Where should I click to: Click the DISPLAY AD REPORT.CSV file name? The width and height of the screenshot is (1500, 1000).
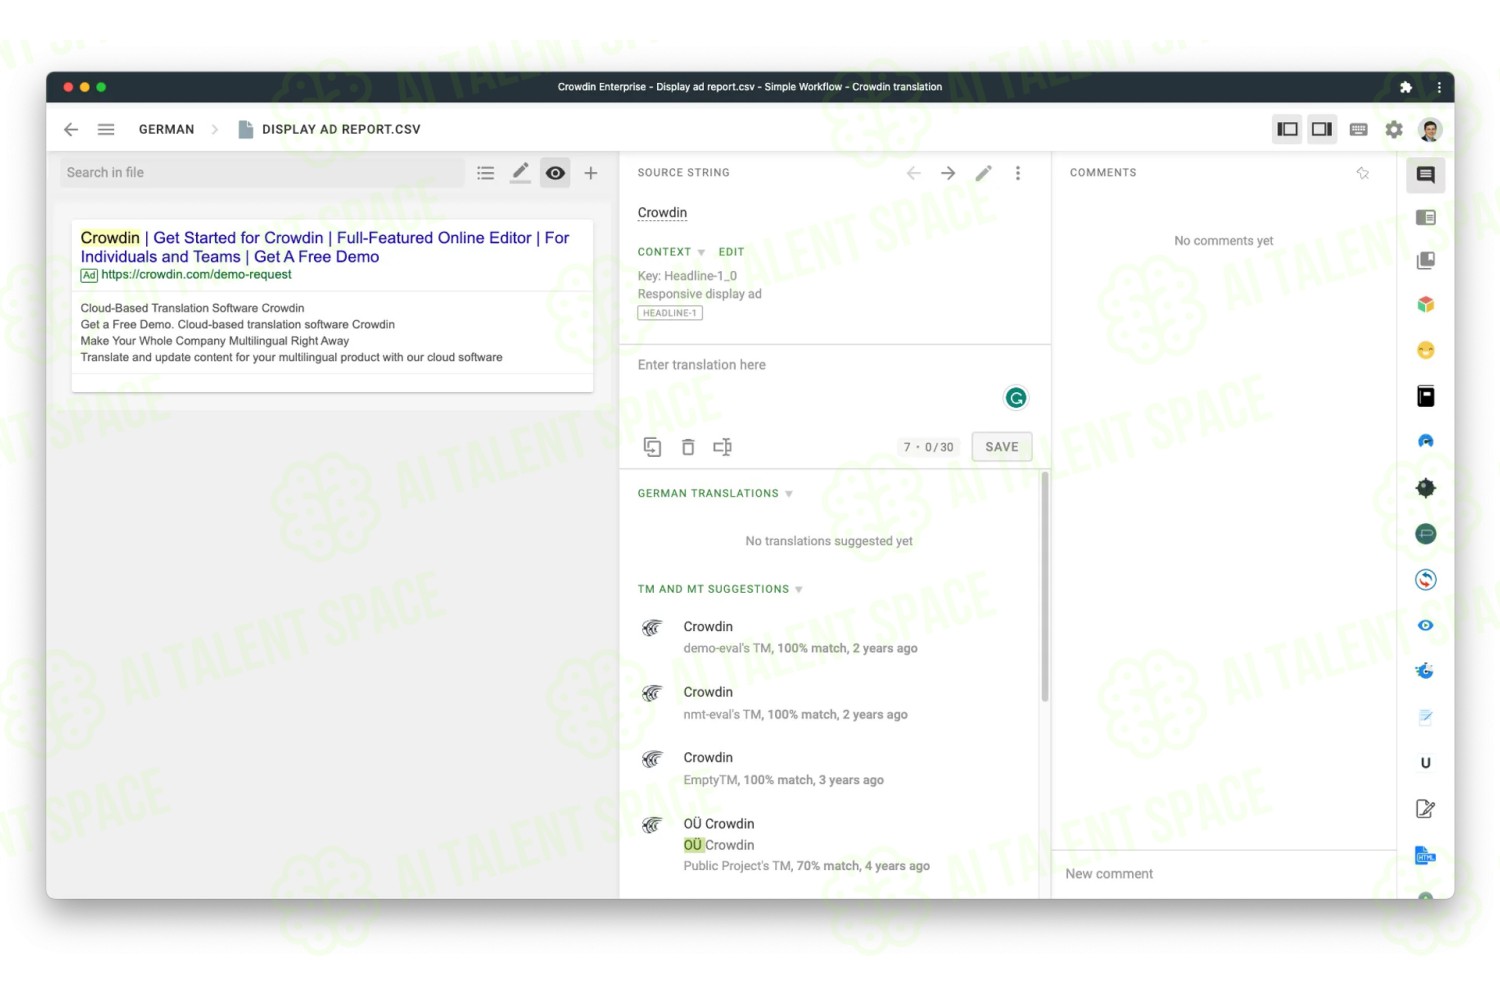tap(341, 129)
